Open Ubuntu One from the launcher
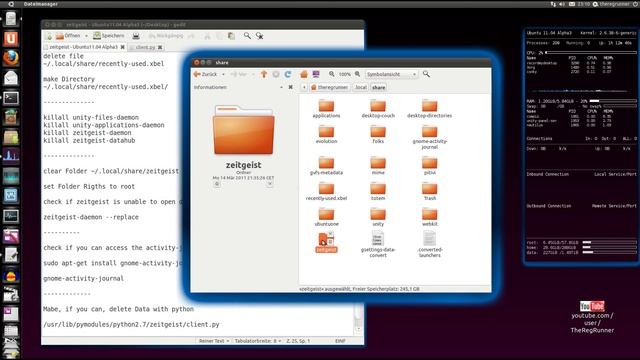Image resolution: width=640 pixels, height=360 pixels. coord(11,38)
